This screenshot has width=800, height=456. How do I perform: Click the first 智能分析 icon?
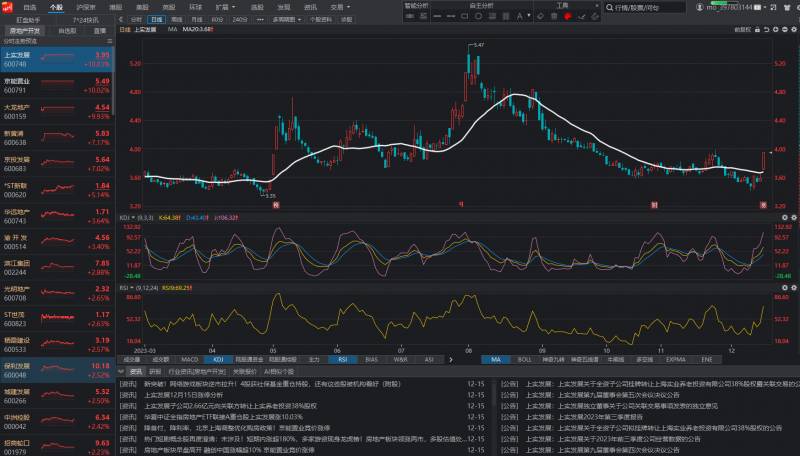pyautogui.click(x=409, y=16)
